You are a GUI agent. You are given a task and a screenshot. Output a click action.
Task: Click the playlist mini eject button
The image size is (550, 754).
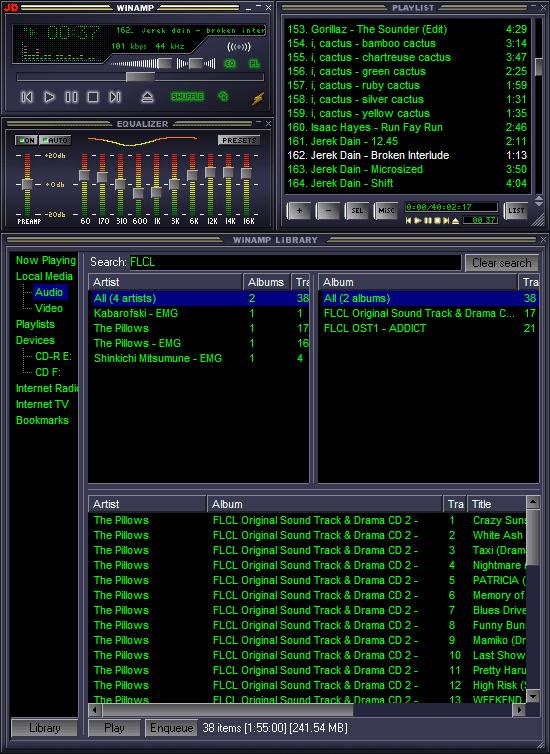(455, 220)
